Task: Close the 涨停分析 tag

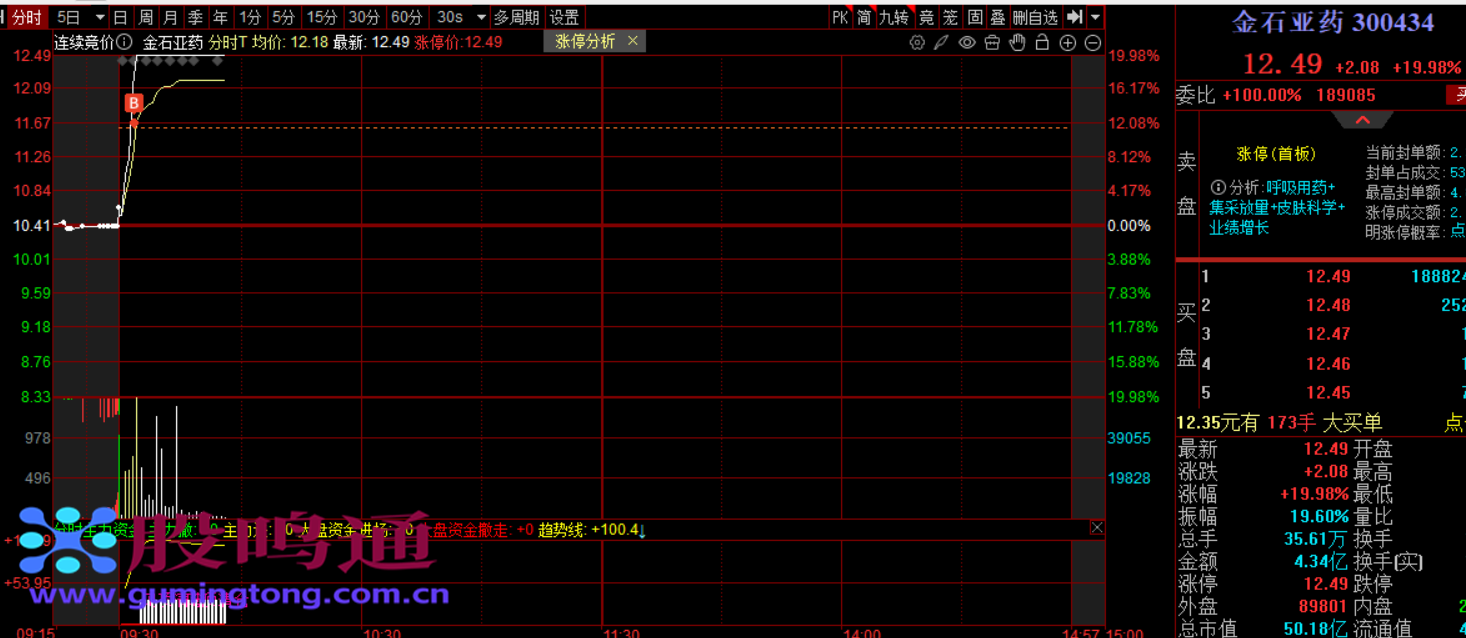Action: point(632,41)
